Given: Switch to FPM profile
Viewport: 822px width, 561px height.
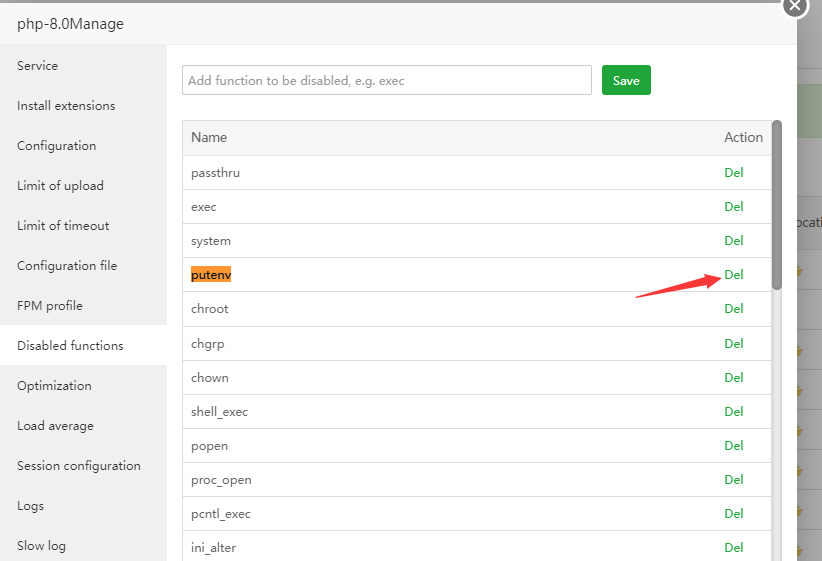Looking at the screenshot, I should 50,306.
